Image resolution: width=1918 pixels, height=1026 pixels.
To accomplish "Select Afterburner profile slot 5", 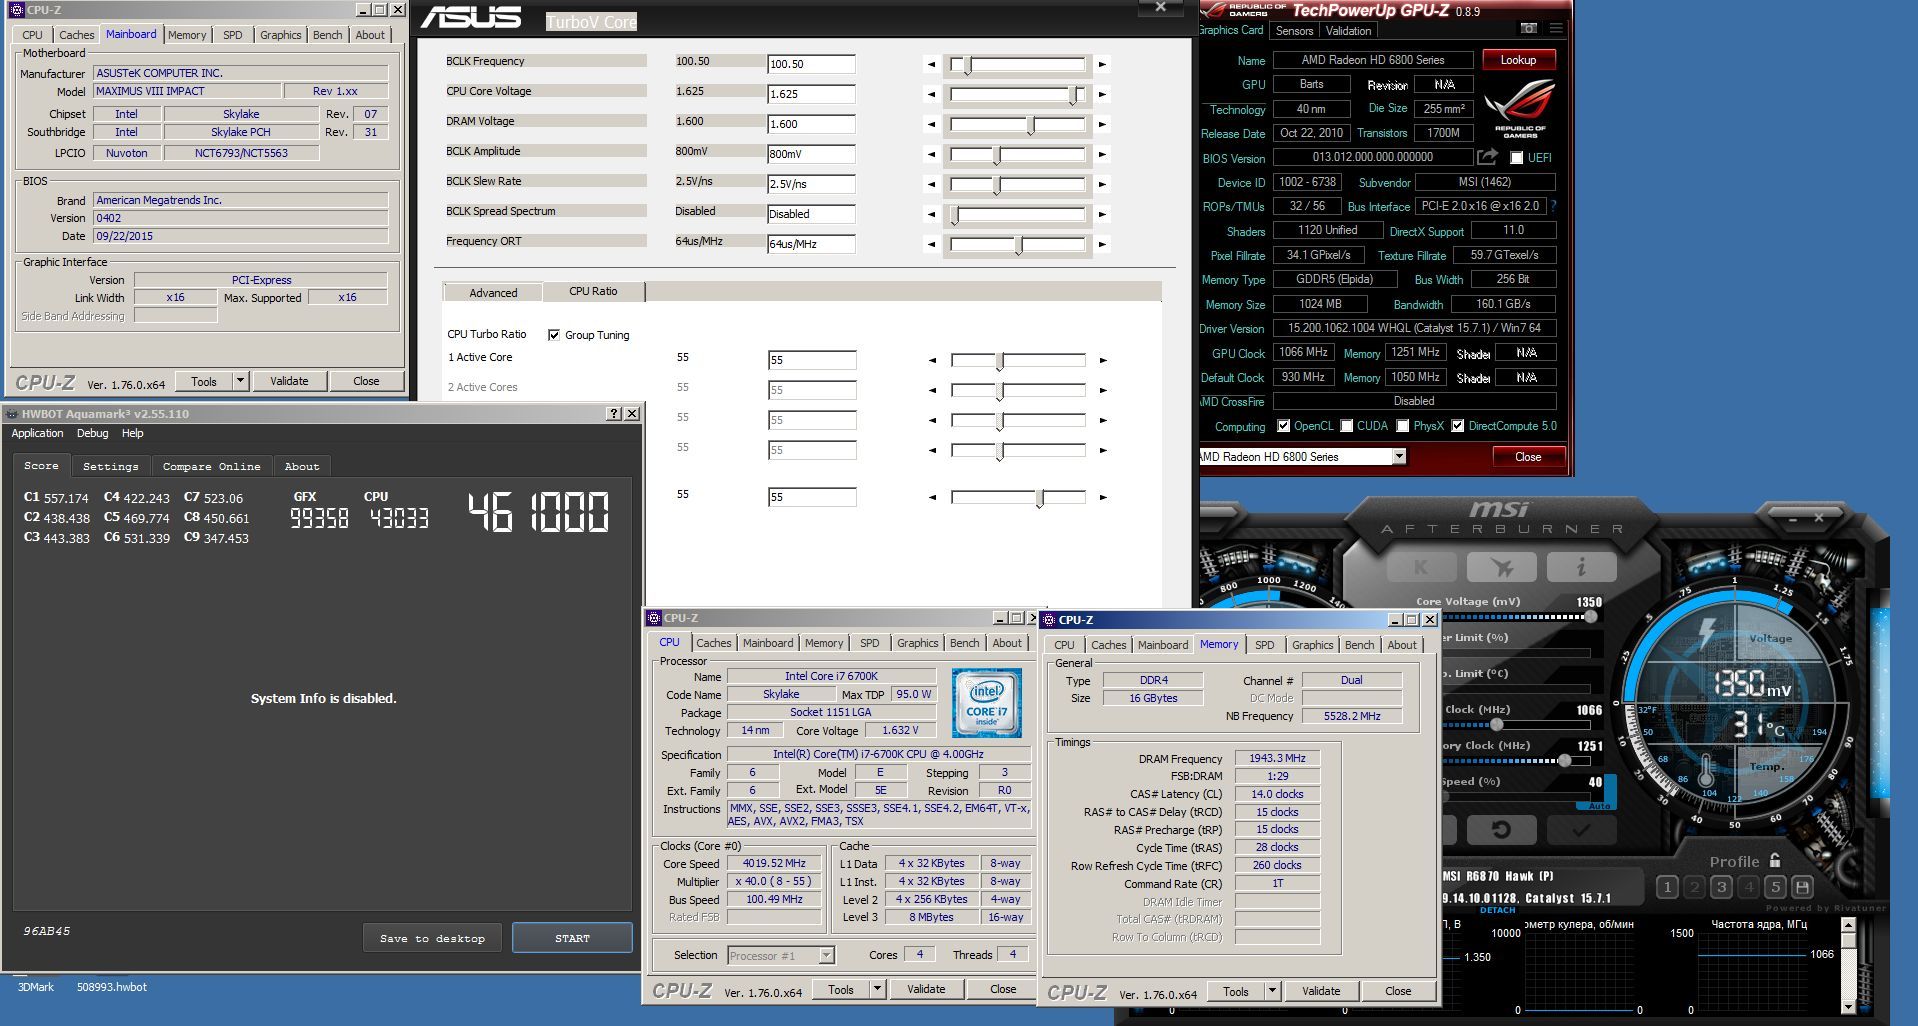I will click(x=1775, y=887).
